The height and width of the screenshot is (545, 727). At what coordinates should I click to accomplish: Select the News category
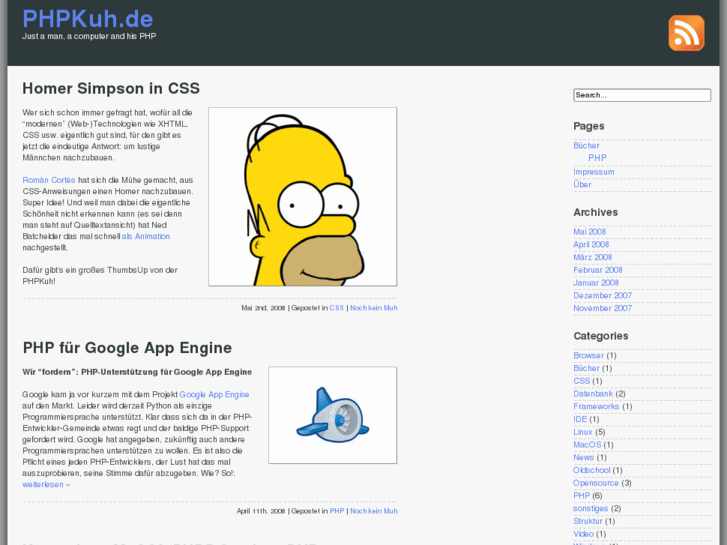[x=583, y=457]
